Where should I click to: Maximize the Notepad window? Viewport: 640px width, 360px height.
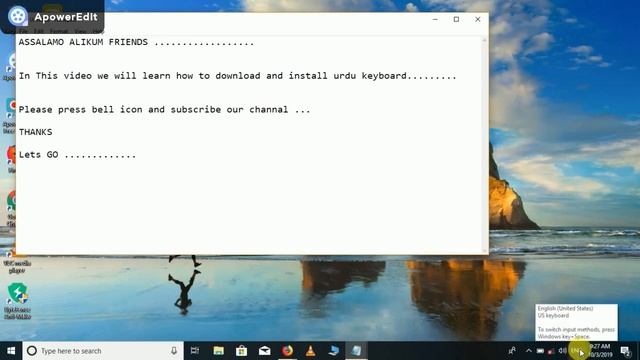click(x=456, y=19)
